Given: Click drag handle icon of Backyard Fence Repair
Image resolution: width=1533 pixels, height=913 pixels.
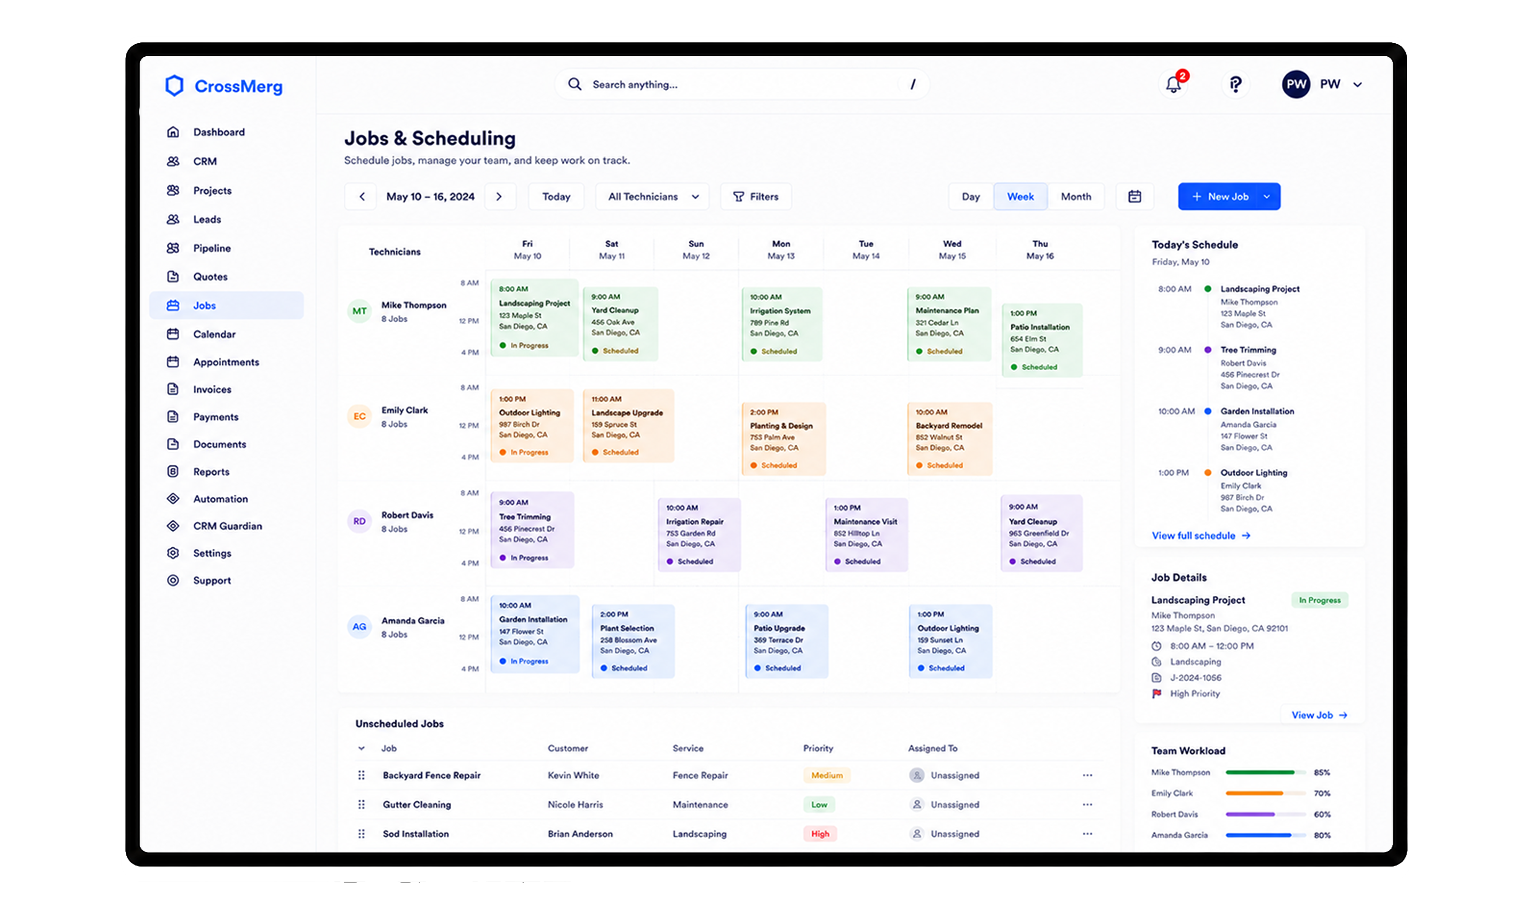Looking at the screenshot, I should 361,775.
